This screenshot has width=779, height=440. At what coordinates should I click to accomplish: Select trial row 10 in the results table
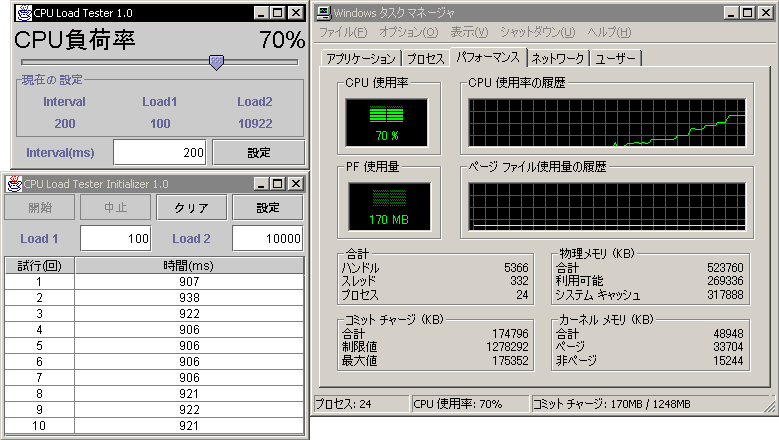click(155, 426)
